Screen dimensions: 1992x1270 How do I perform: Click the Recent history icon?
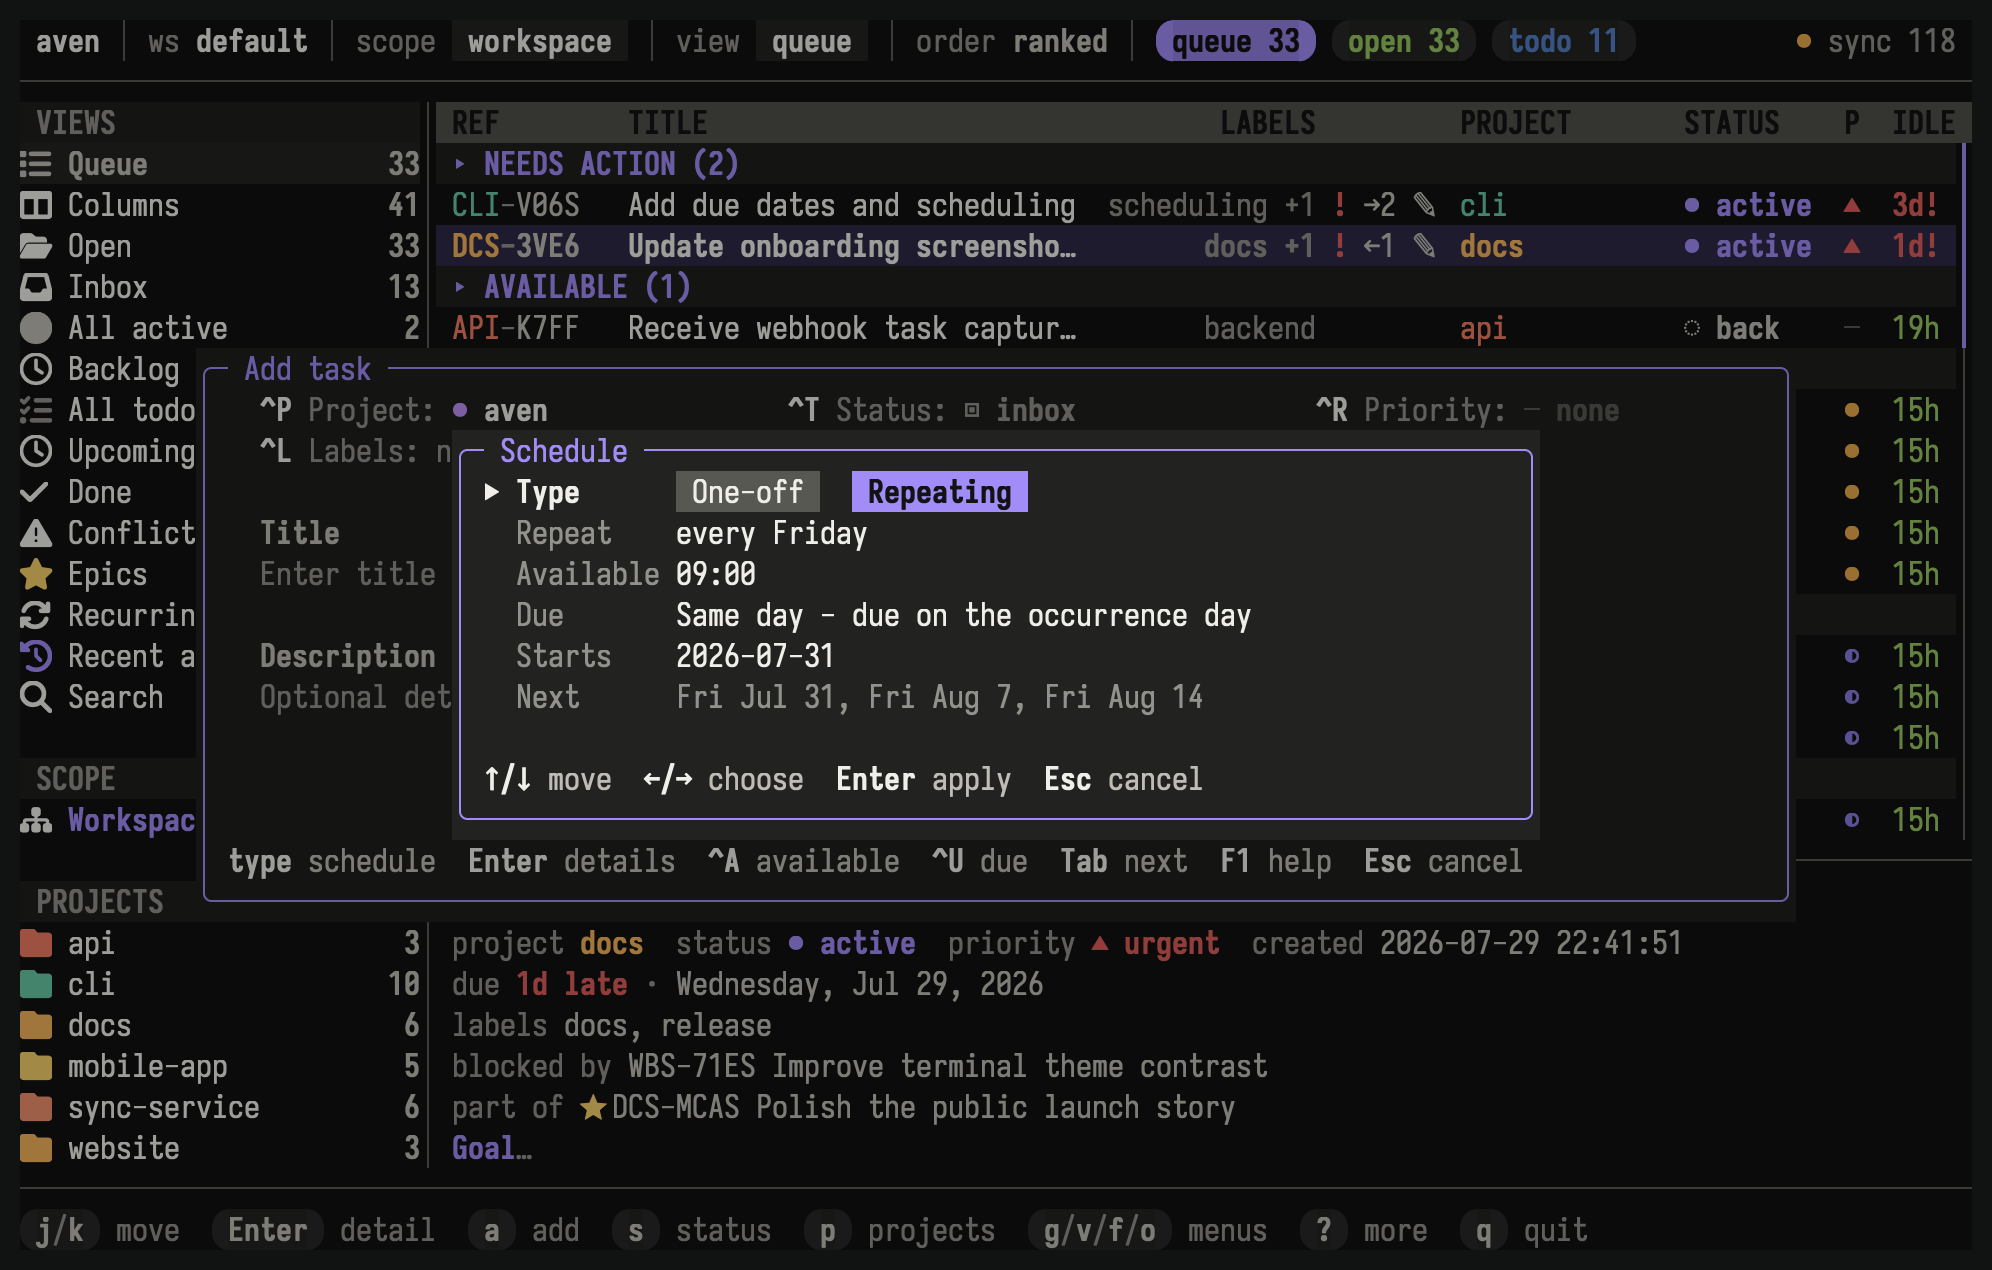36,656
